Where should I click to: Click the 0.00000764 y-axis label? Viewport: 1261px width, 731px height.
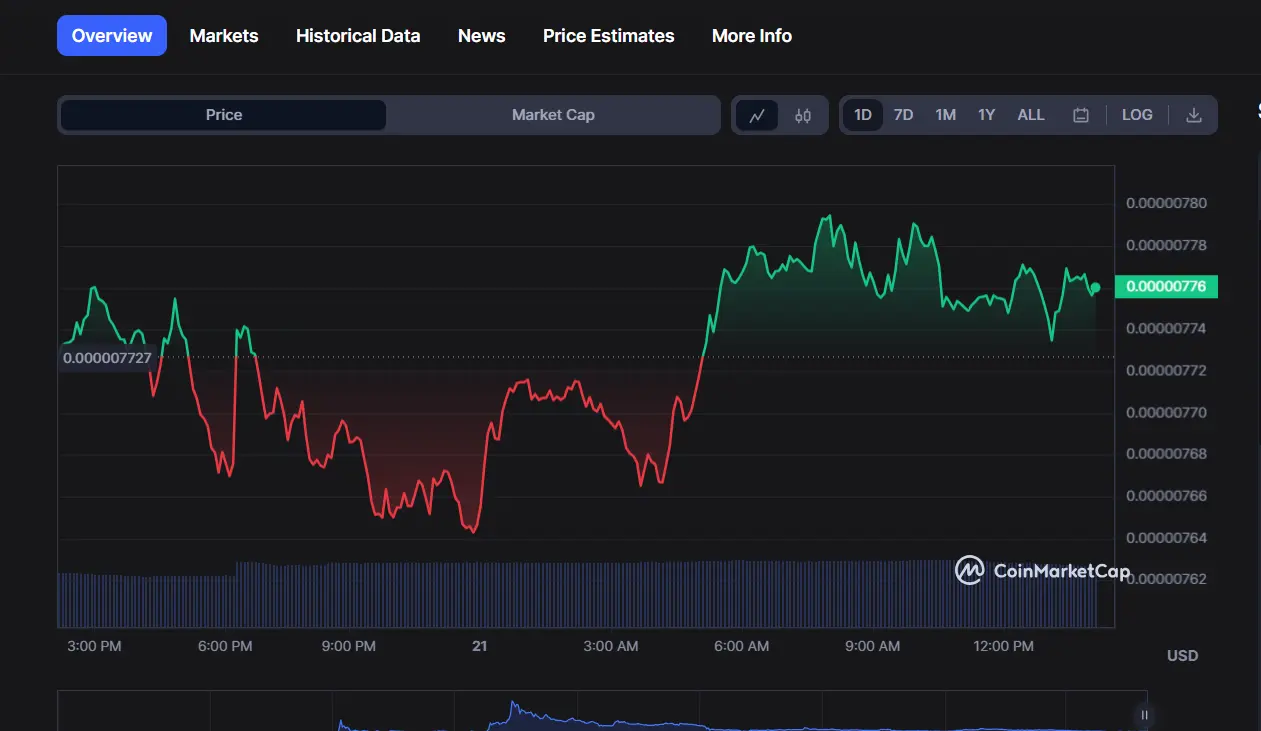(1166, 538)
